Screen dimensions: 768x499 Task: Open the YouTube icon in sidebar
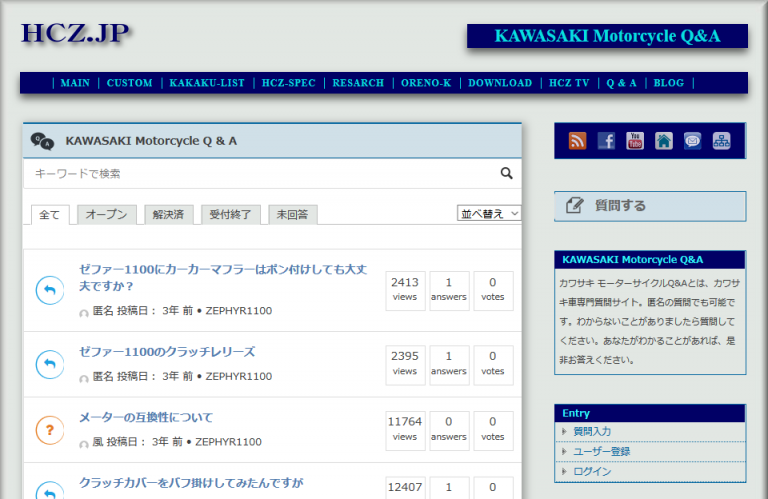pyautogui.click(x=635, y=141)
